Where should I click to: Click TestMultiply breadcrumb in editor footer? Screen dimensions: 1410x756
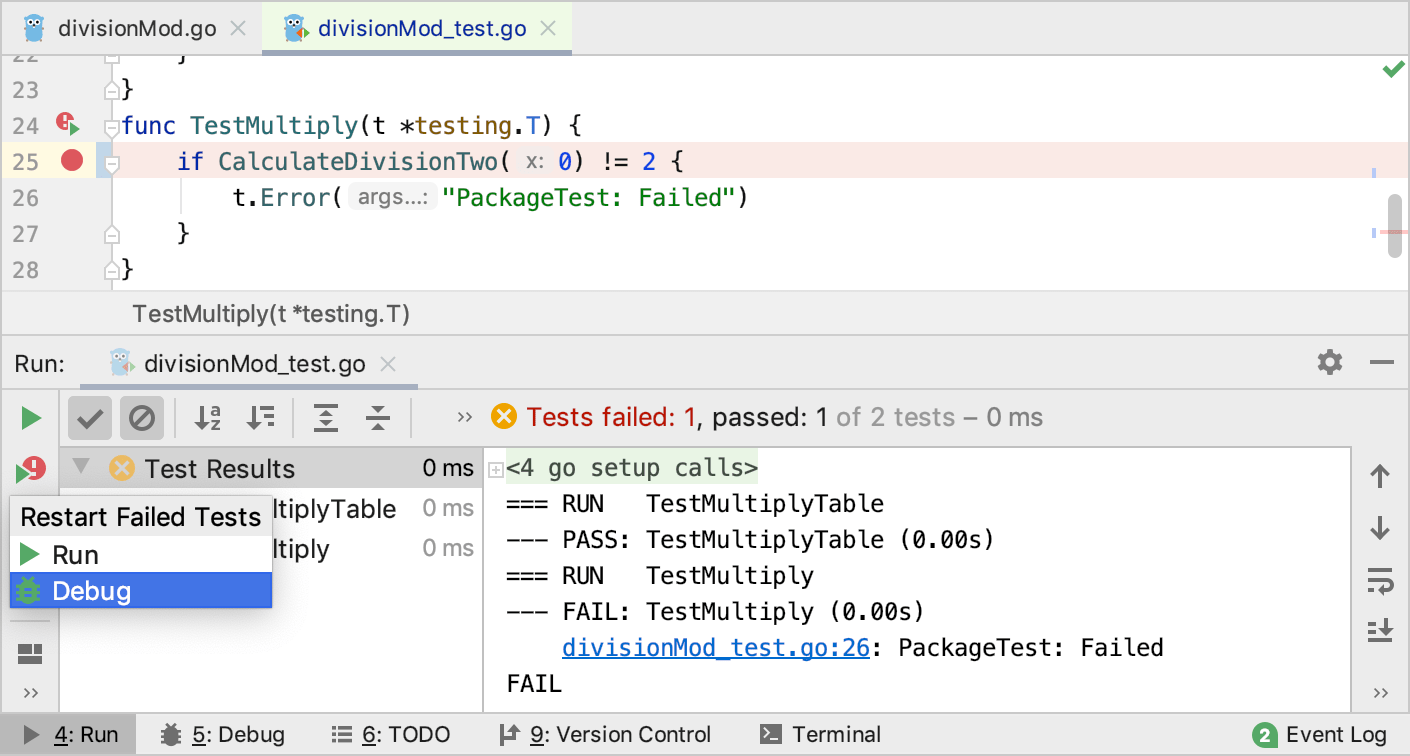(271, 314)
